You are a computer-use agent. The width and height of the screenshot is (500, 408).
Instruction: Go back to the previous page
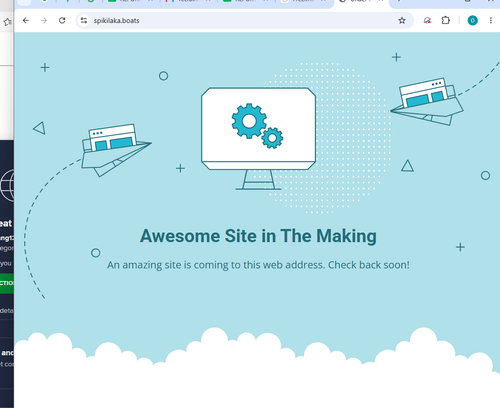click(x=26, y=21)
